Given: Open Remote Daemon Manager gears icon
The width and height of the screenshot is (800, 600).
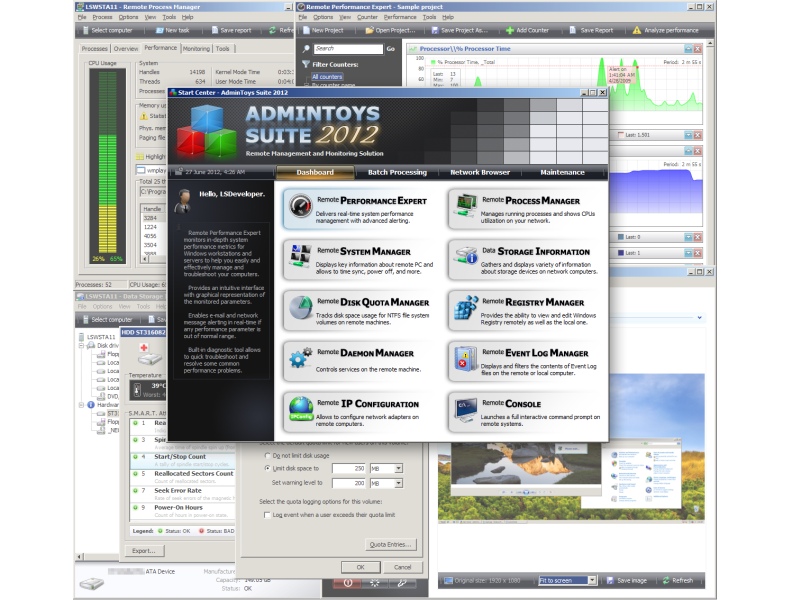Looking at the screenshot, I should click(301, 358).
